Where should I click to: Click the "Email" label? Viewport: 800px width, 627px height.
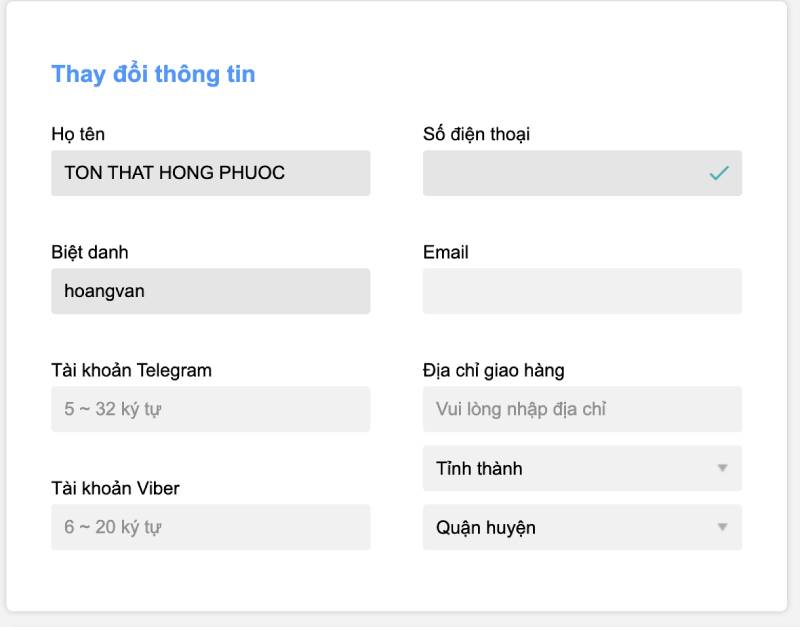point(446,252)
